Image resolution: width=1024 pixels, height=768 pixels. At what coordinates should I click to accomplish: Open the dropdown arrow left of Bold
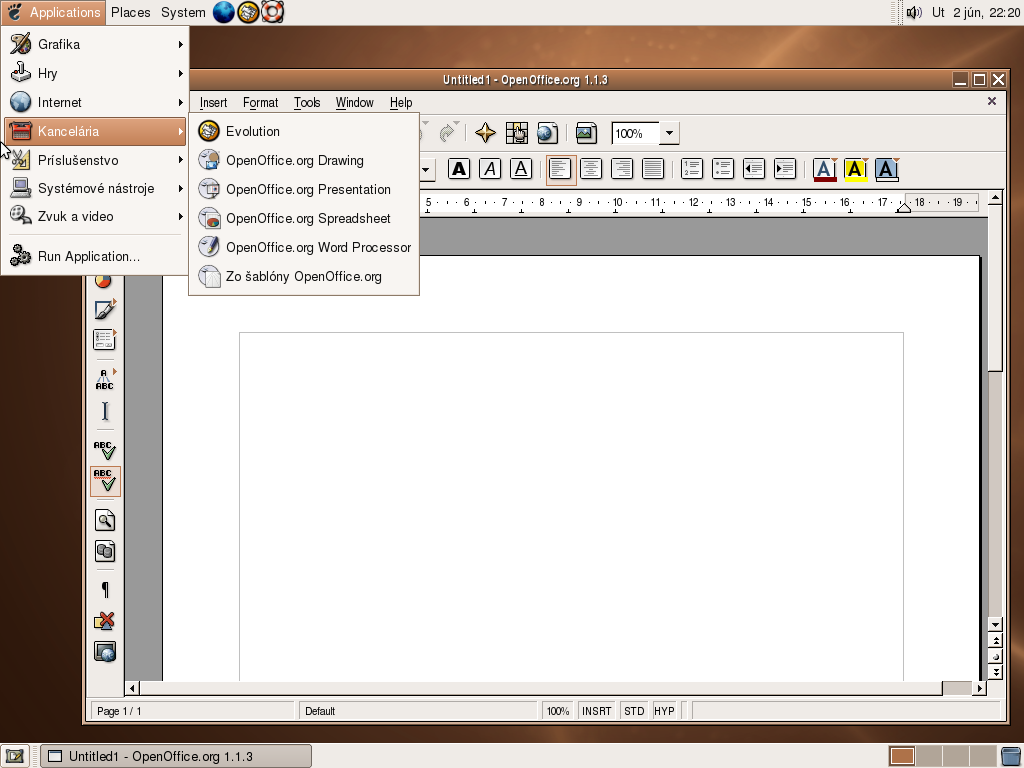(426, 170)
